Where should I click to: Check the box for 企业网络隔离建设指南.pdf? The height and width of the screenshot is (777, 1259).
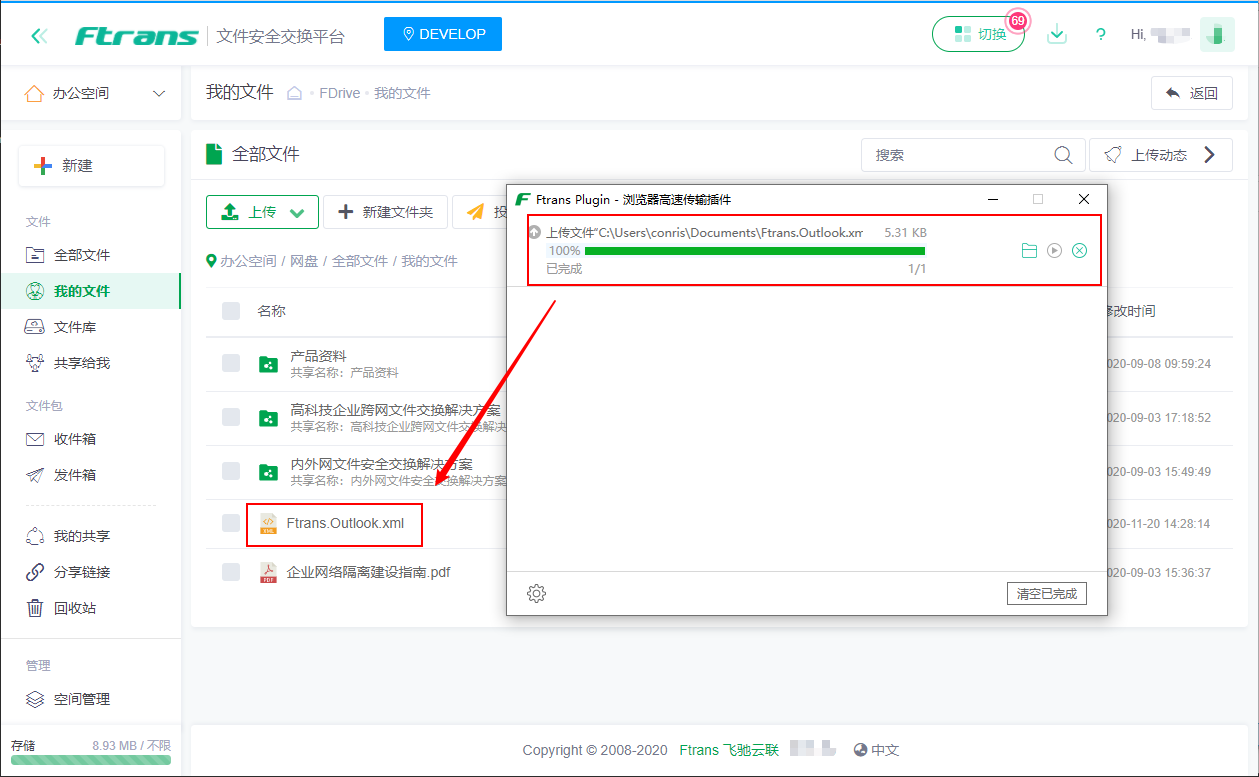point(231,572)
